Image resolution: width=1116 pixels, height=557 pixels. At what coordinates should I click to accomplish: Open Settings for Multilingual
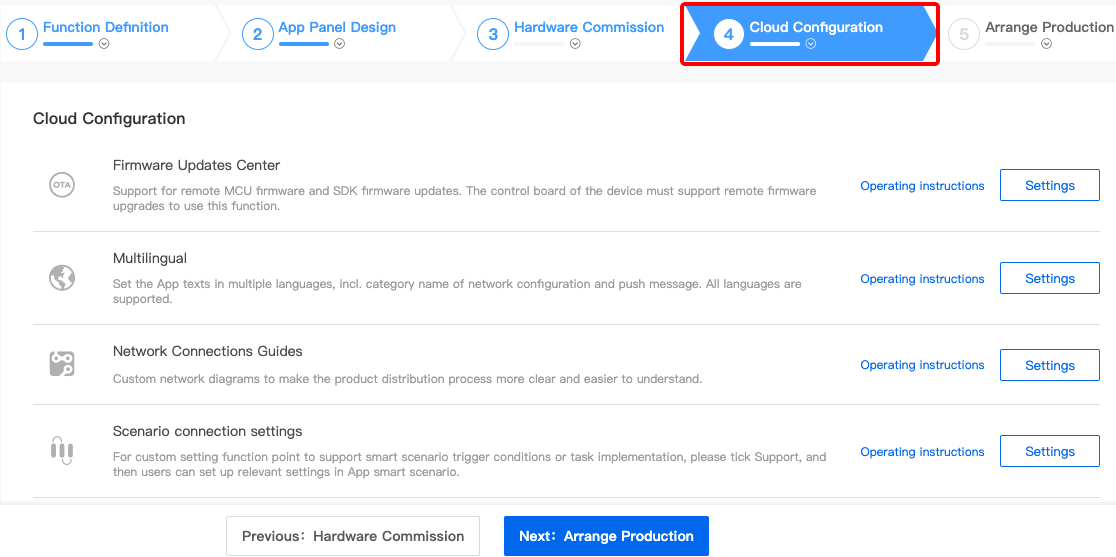[x=1049, y=278]
